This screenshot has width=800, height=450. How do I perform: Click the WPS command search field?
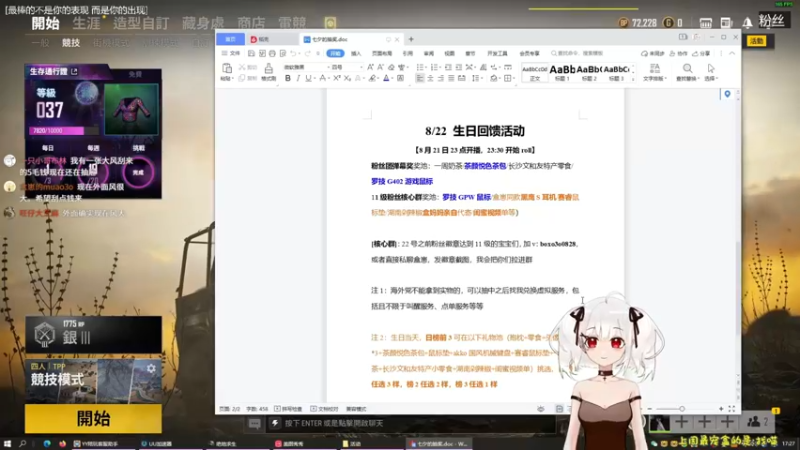click(x=577, y=54)
